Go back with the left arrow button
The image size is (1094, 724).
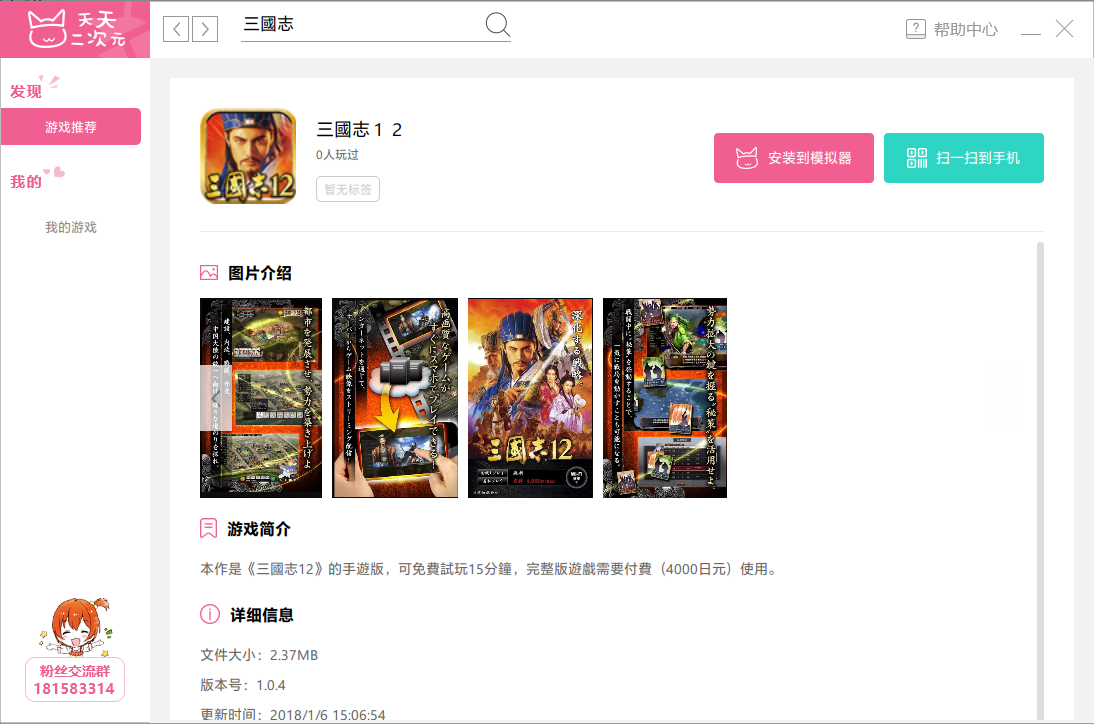coord(176,29)
